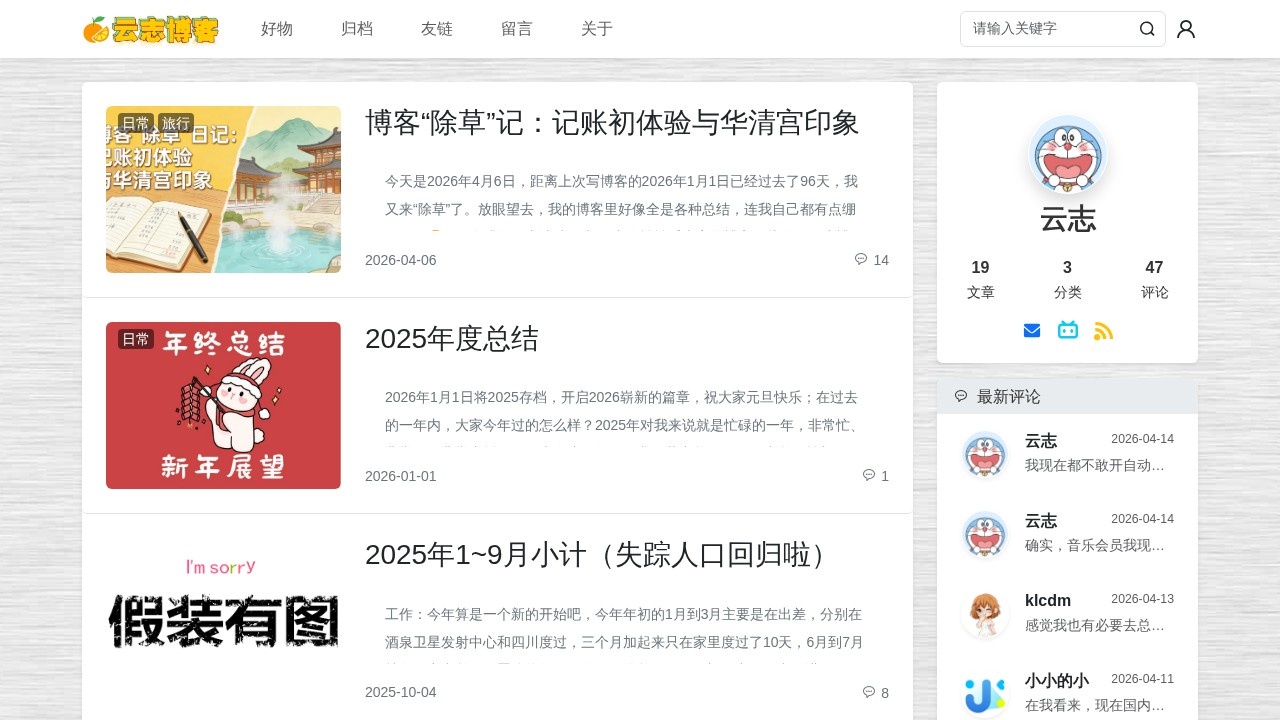Open the 2025年度总结 article title link
Viewport: 1280px width, 720px height.
tap(452, 340)
